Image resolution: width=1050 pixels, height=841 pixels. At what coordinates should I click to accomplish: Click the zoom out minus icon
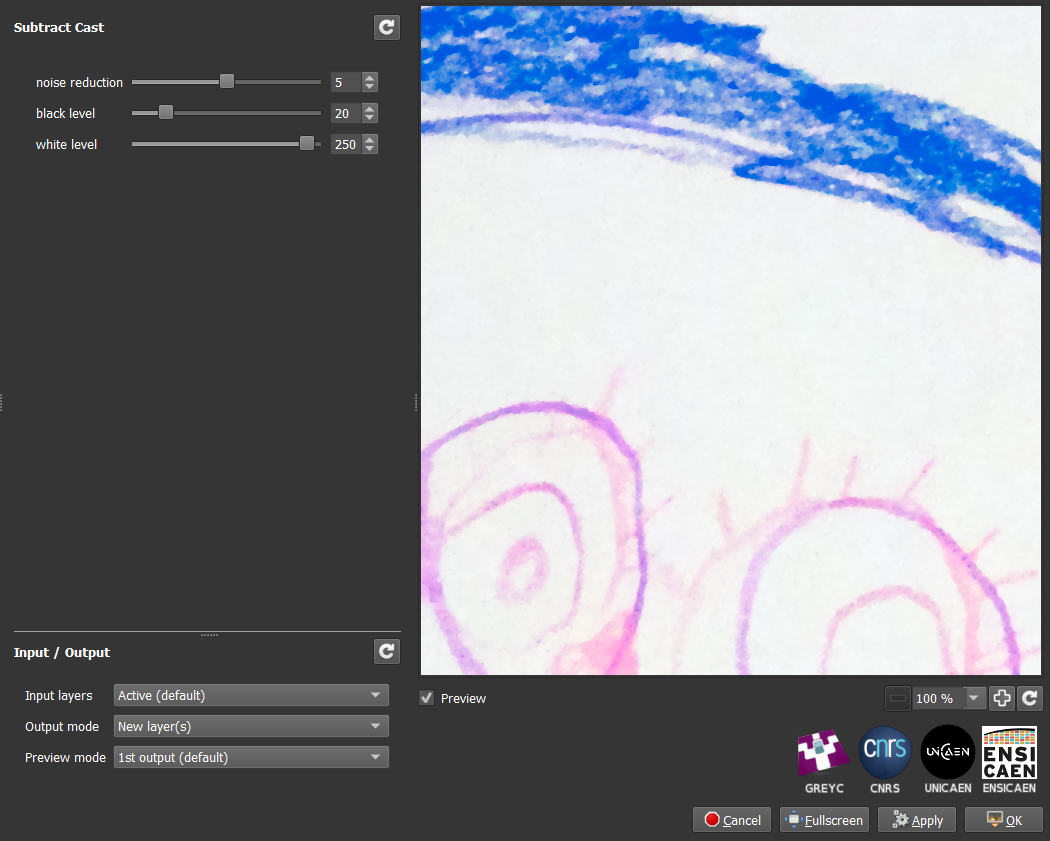(x=898, y=698)
